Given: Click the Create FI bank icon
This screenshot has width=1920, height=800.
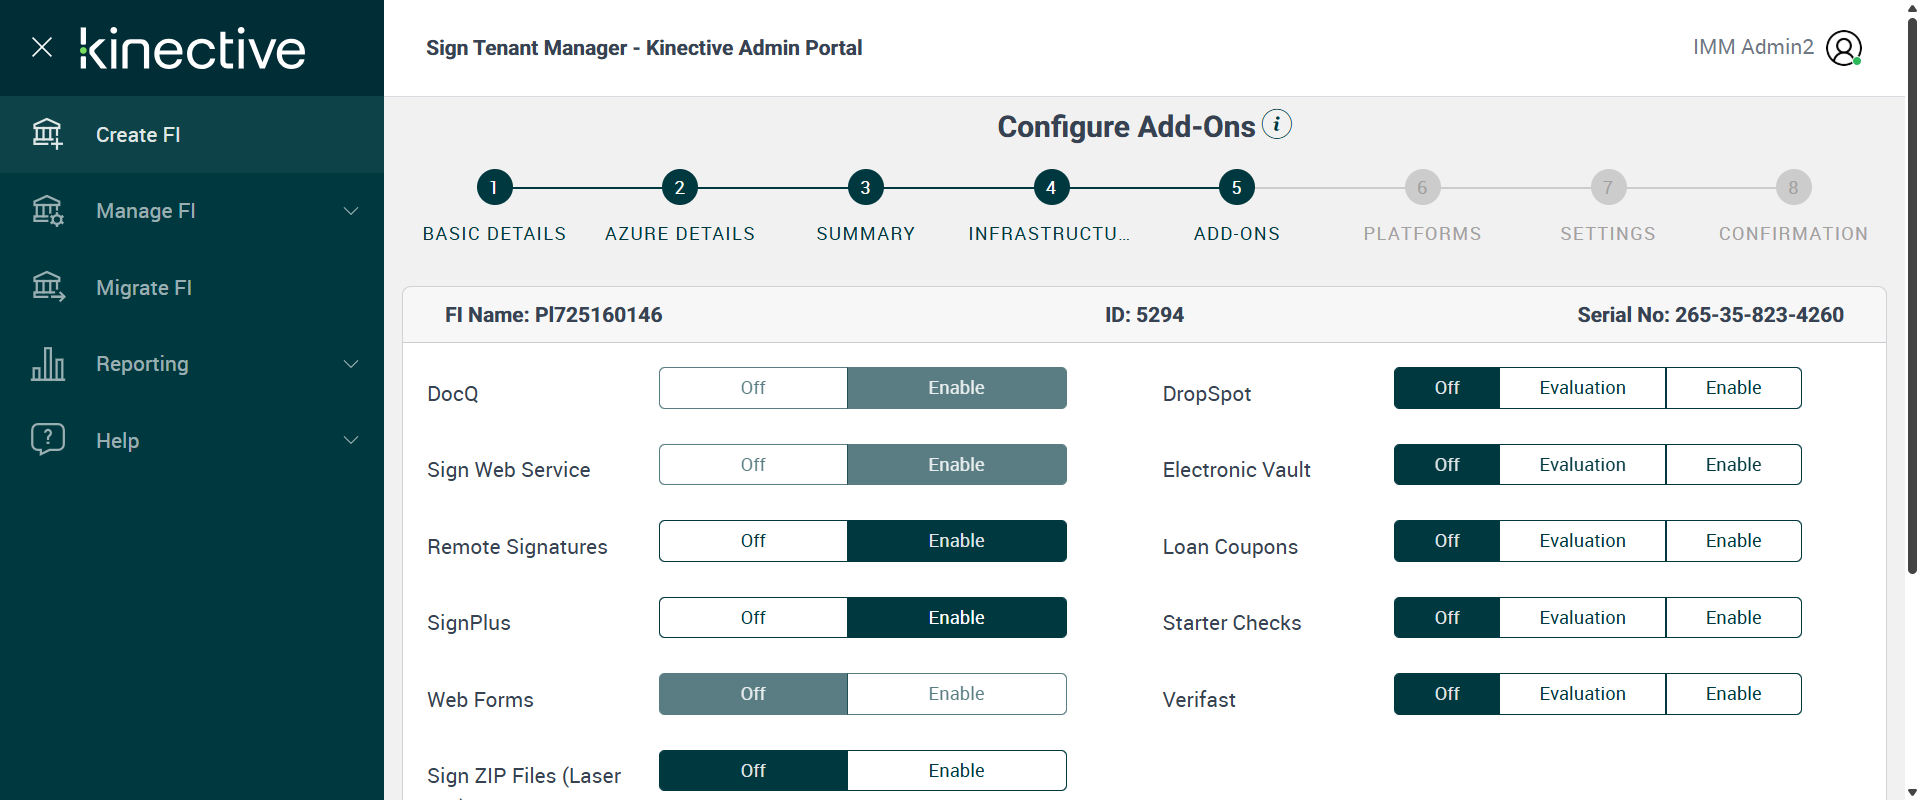Looking at the screenshot, I should [47, 134].
